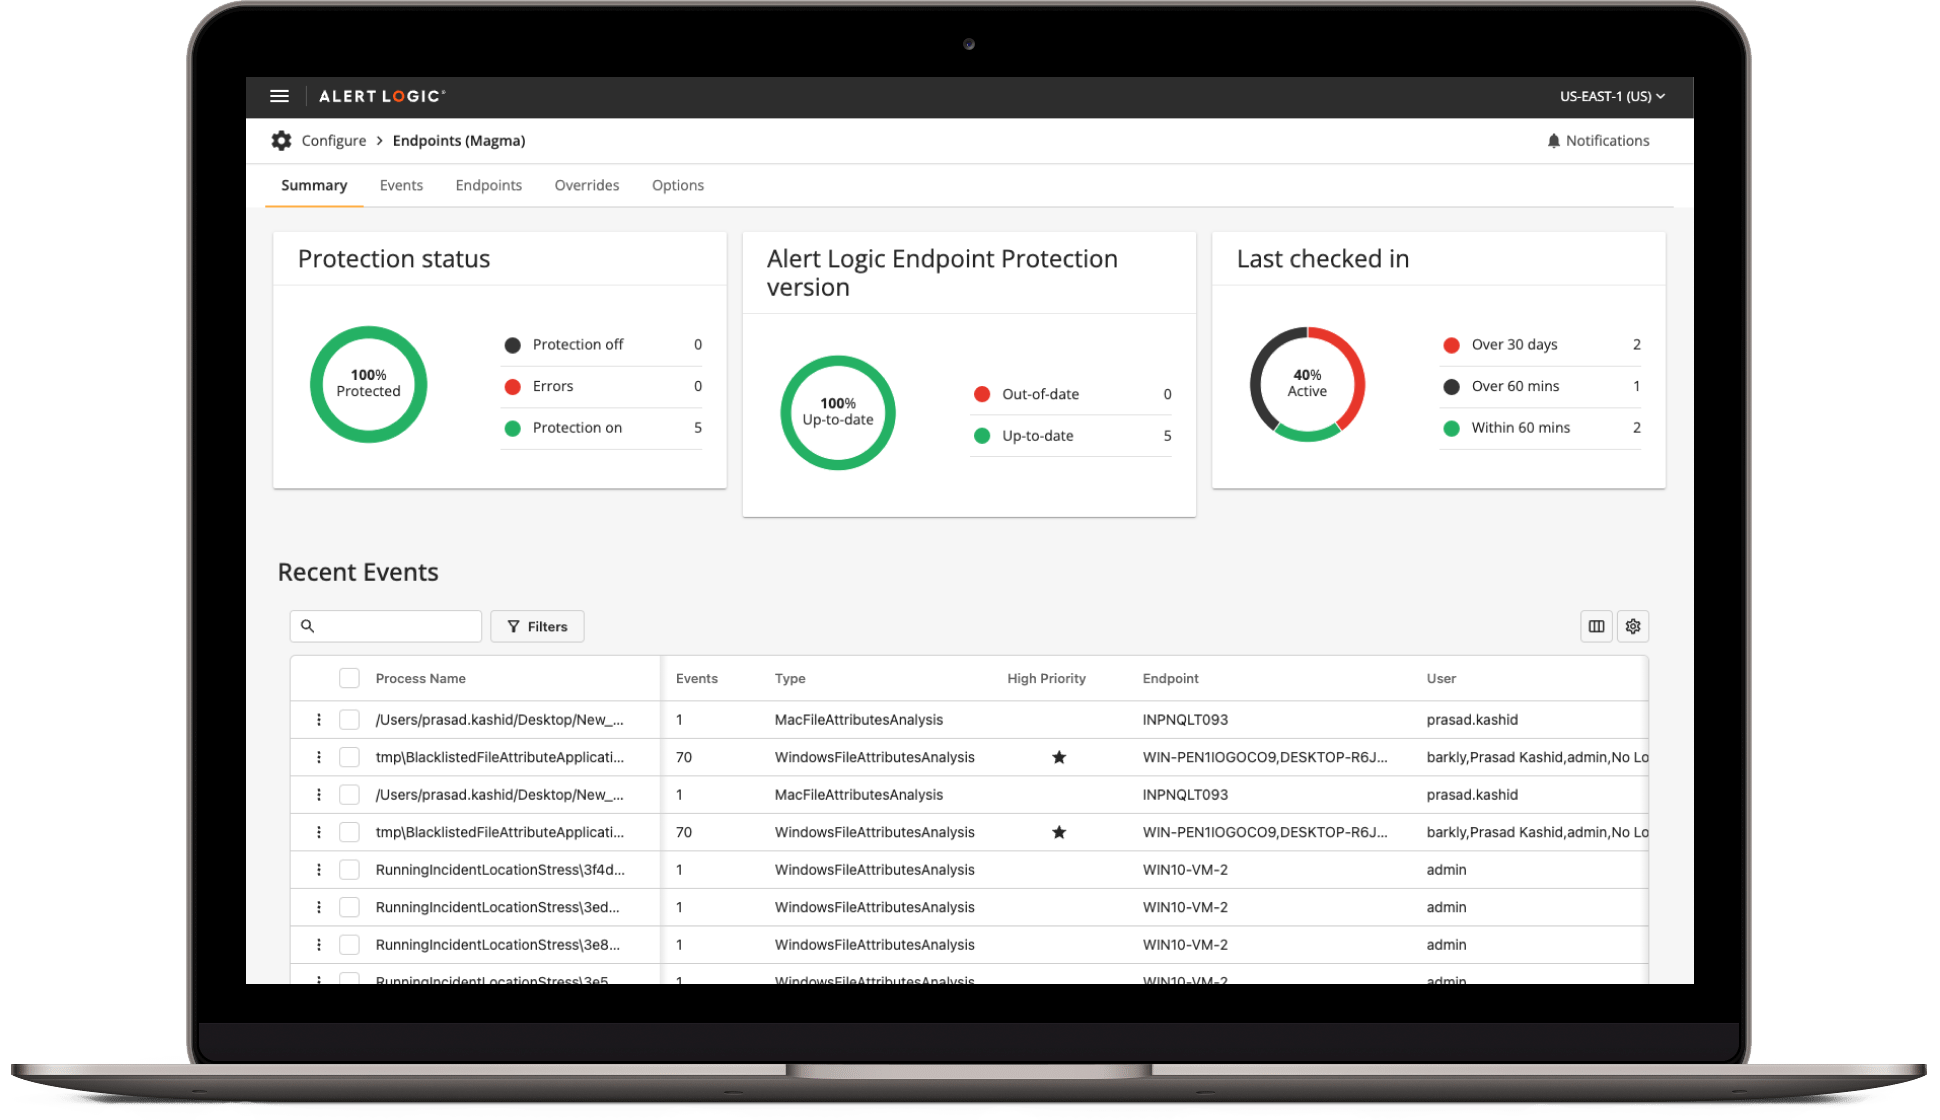Screen dimensions: 1940x1120
Task: Click the Notifications bell icon
Action: click(1553, 141)
